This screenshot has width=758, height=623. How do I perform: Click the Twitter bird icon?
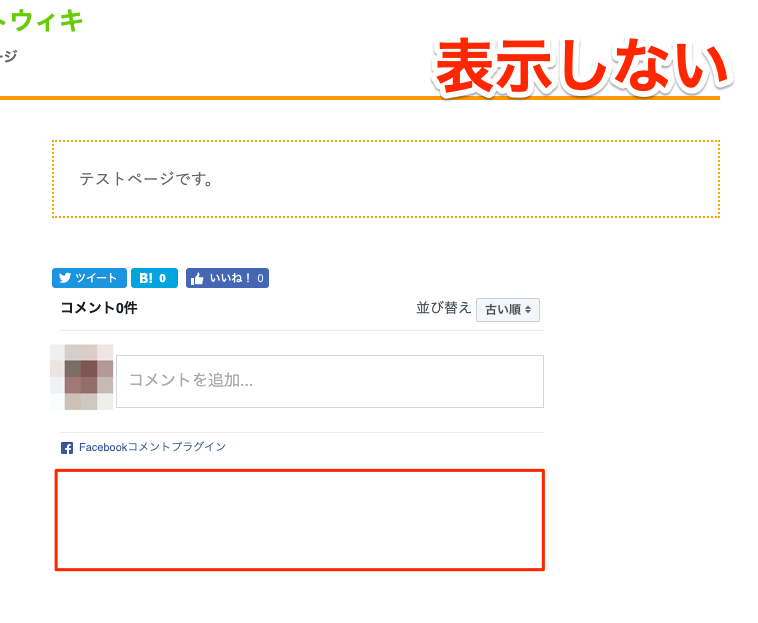(x=65, y=278)
